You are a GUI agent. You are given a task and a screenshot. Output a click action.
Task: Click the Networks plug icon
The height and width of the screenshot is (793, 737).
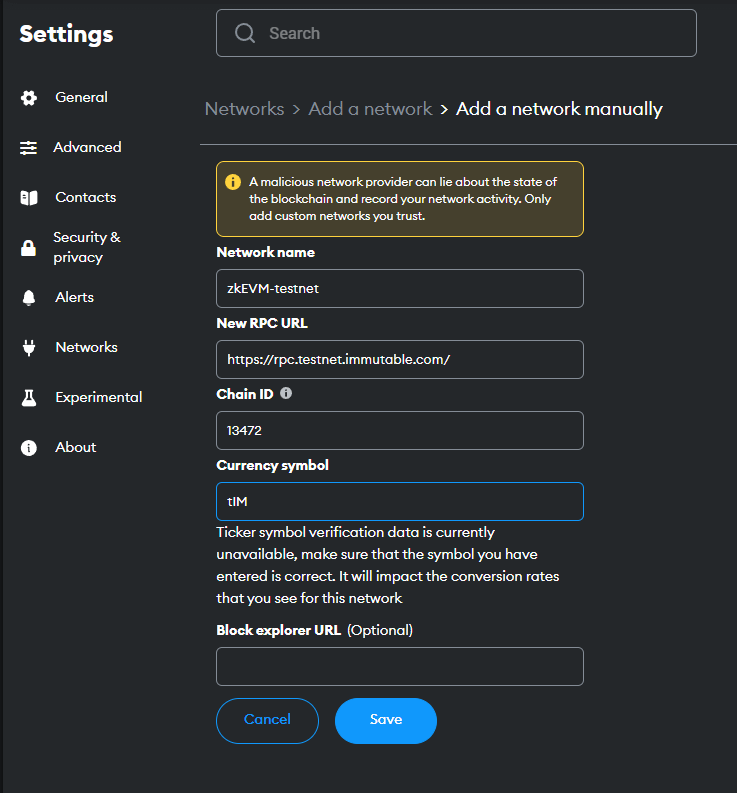pyautogui.click(x=29, y=348)
